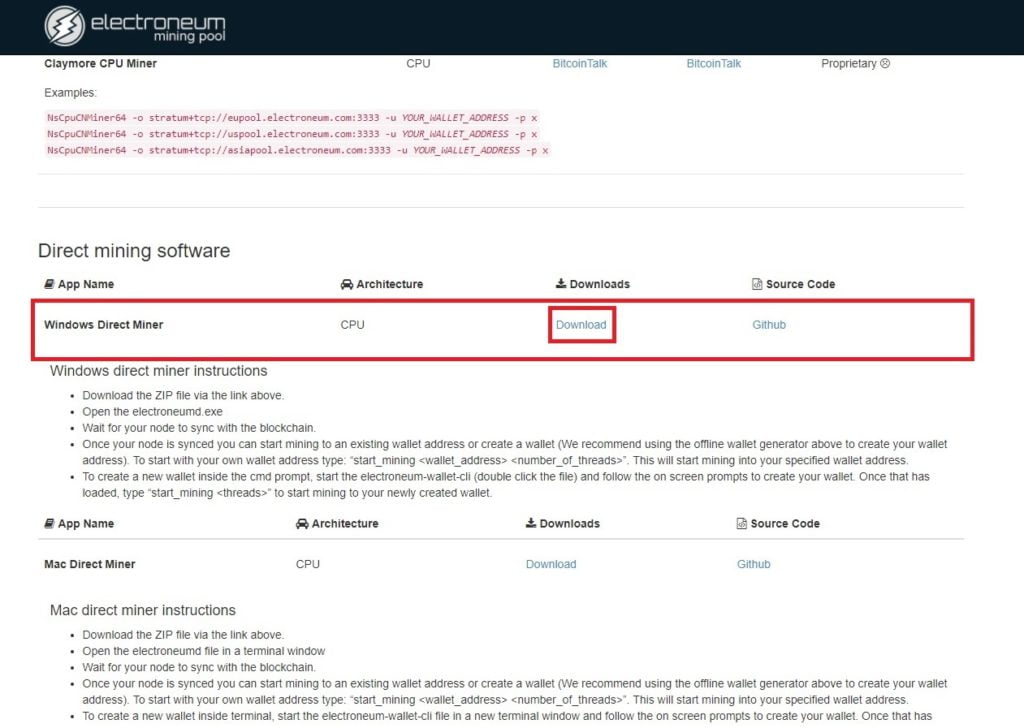Image resolution: width=1024 pixels, height=728 pixels.
Task: Download the Windows Direct Miner
Action: (x=581, y=324)
